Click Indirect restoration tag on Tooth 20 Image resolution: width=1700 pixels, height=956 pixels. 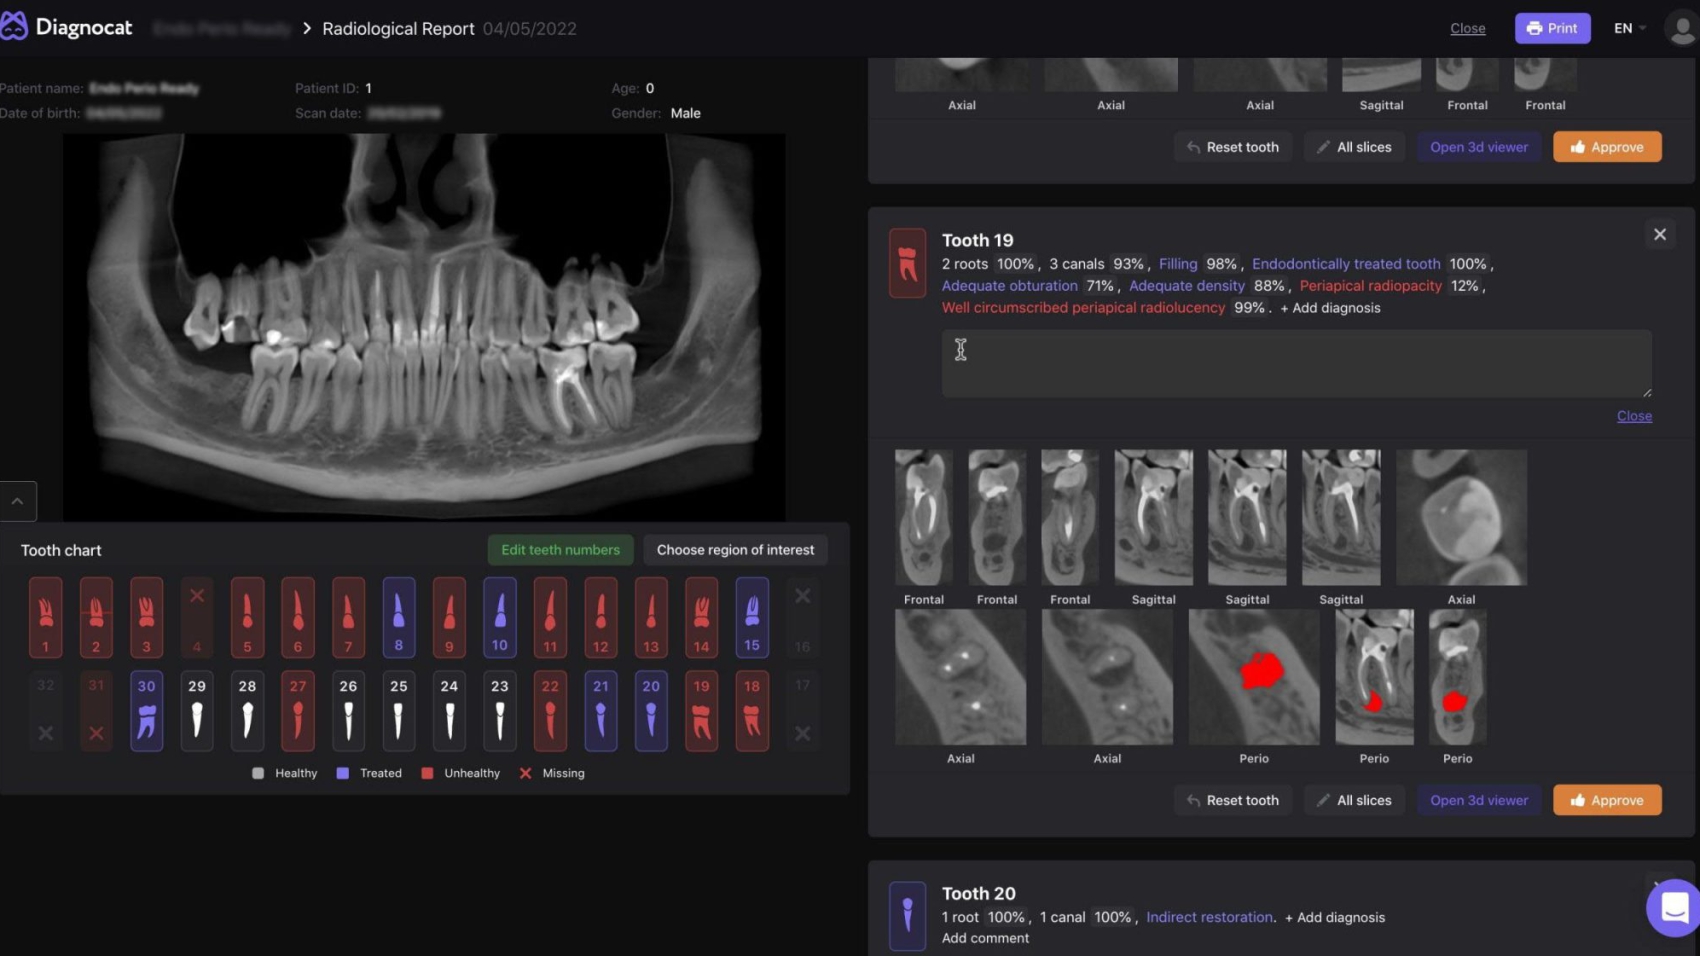[x=1209, y=917]
